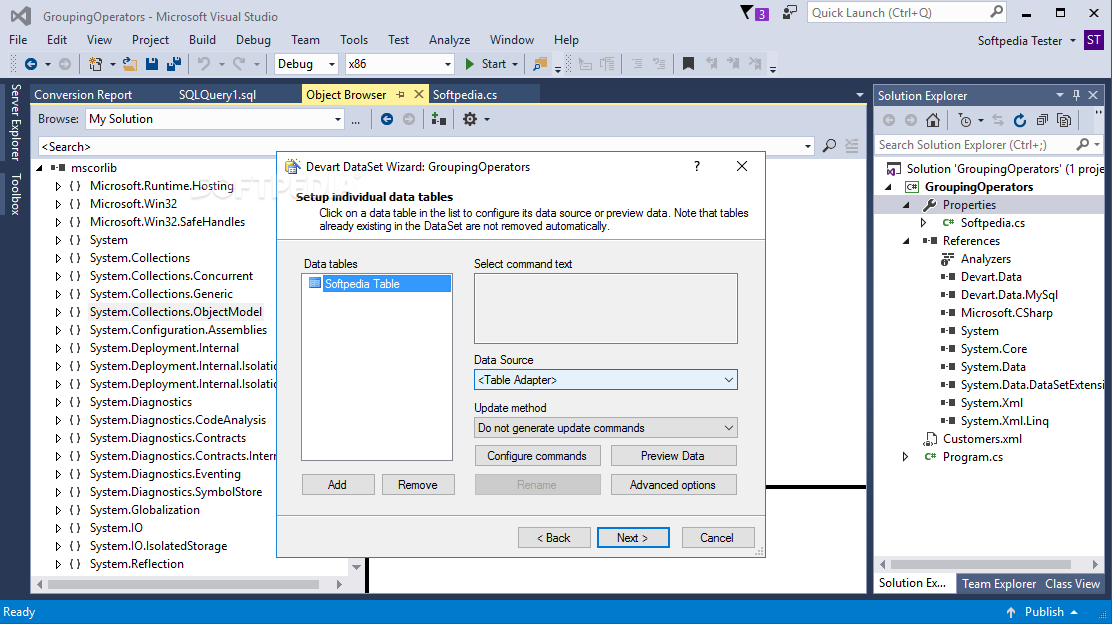Viewport: 1112px width, 624px height.
Task: Open the Server Explorer side tab
Action: (16, 122)
